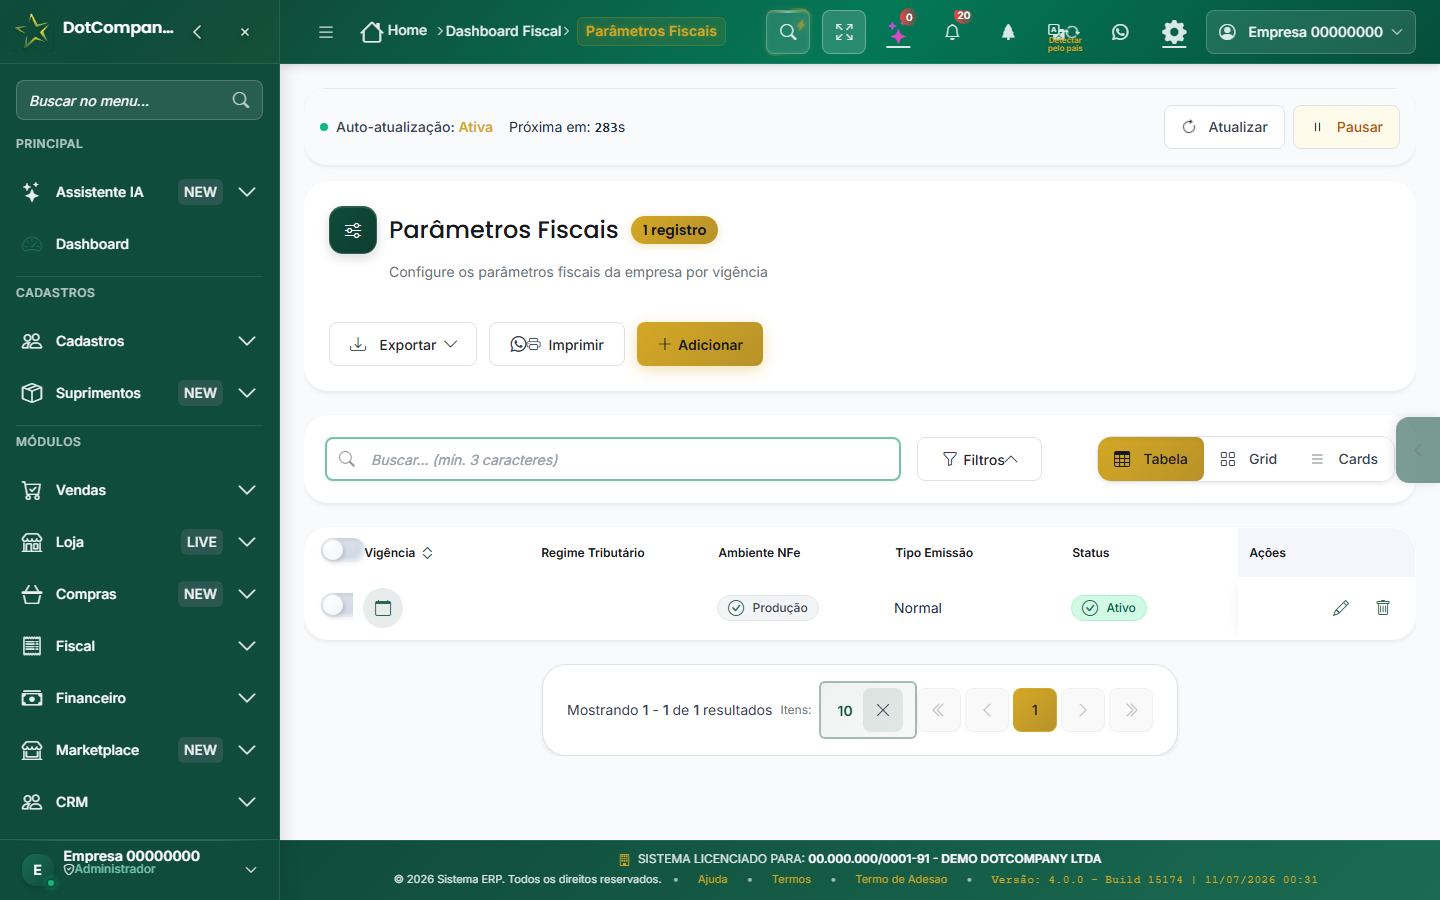Screen dimensions: 1440x900
Task: Open Termo de Adesao footer link
Action: (x=901, y=880)
